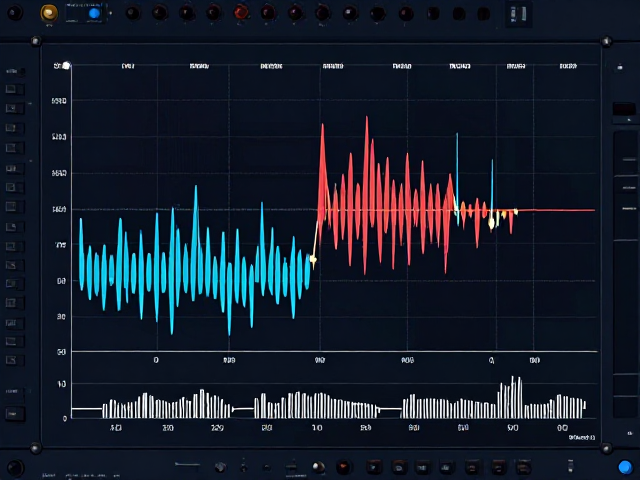Click the blue round button at bottom right
The image size is (640, 480).
[625, 467]
